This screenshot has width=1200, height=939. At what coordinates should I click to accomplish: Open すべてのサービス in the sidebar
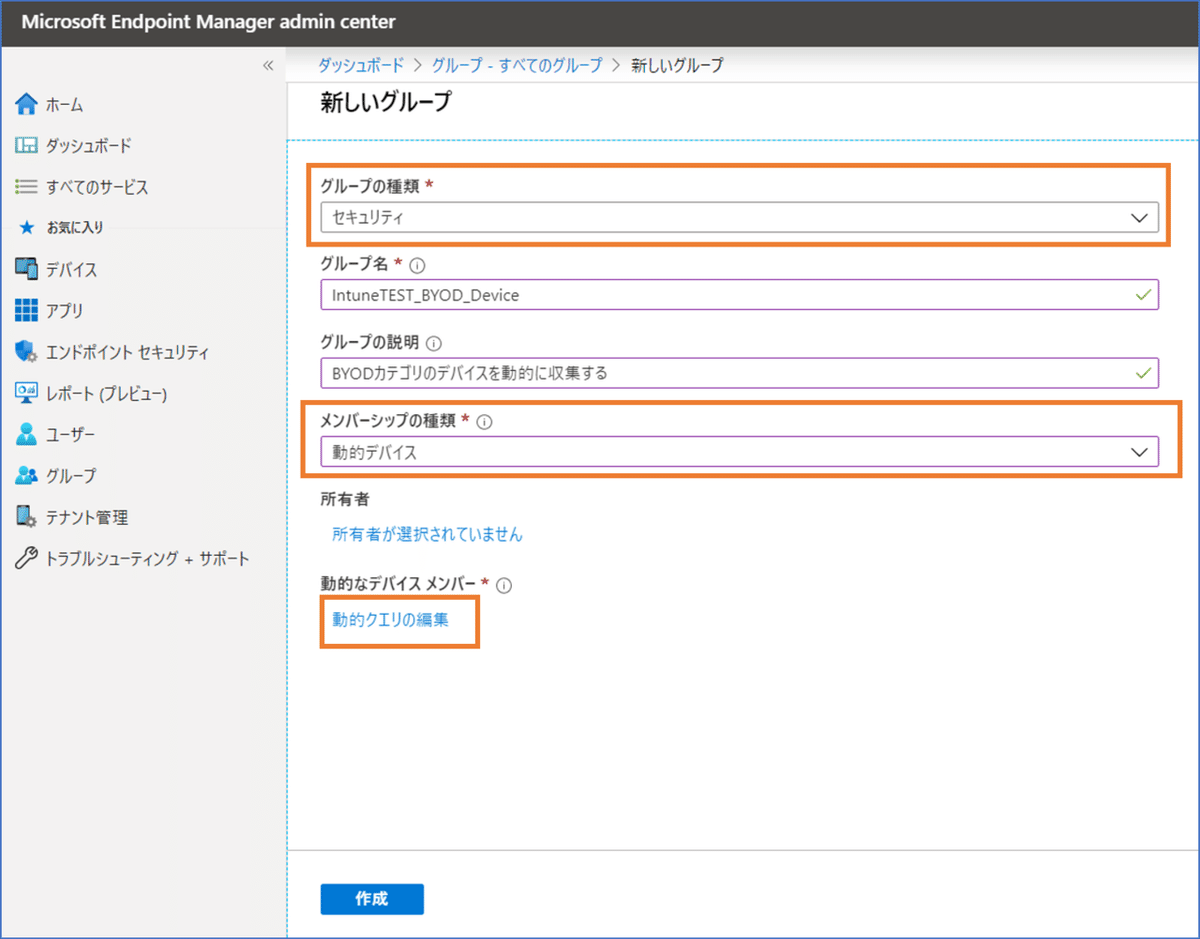pos(97,187)
